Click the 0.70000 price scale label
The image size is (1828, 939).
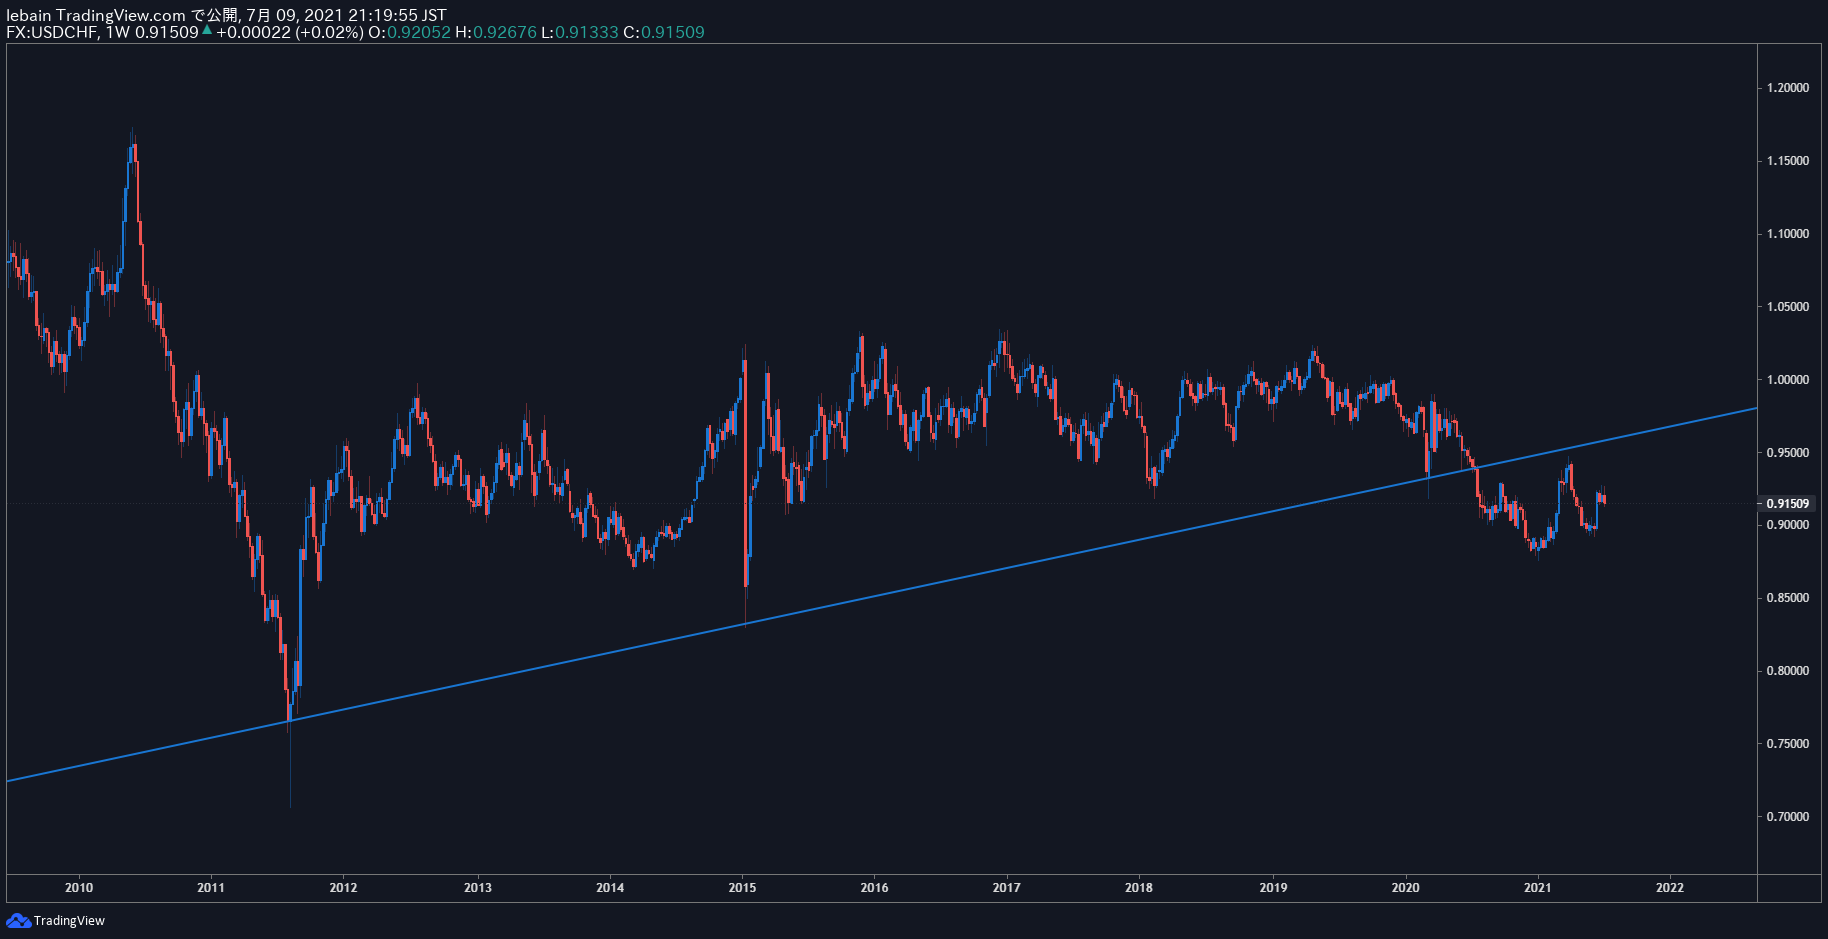tap(1788, 817)
